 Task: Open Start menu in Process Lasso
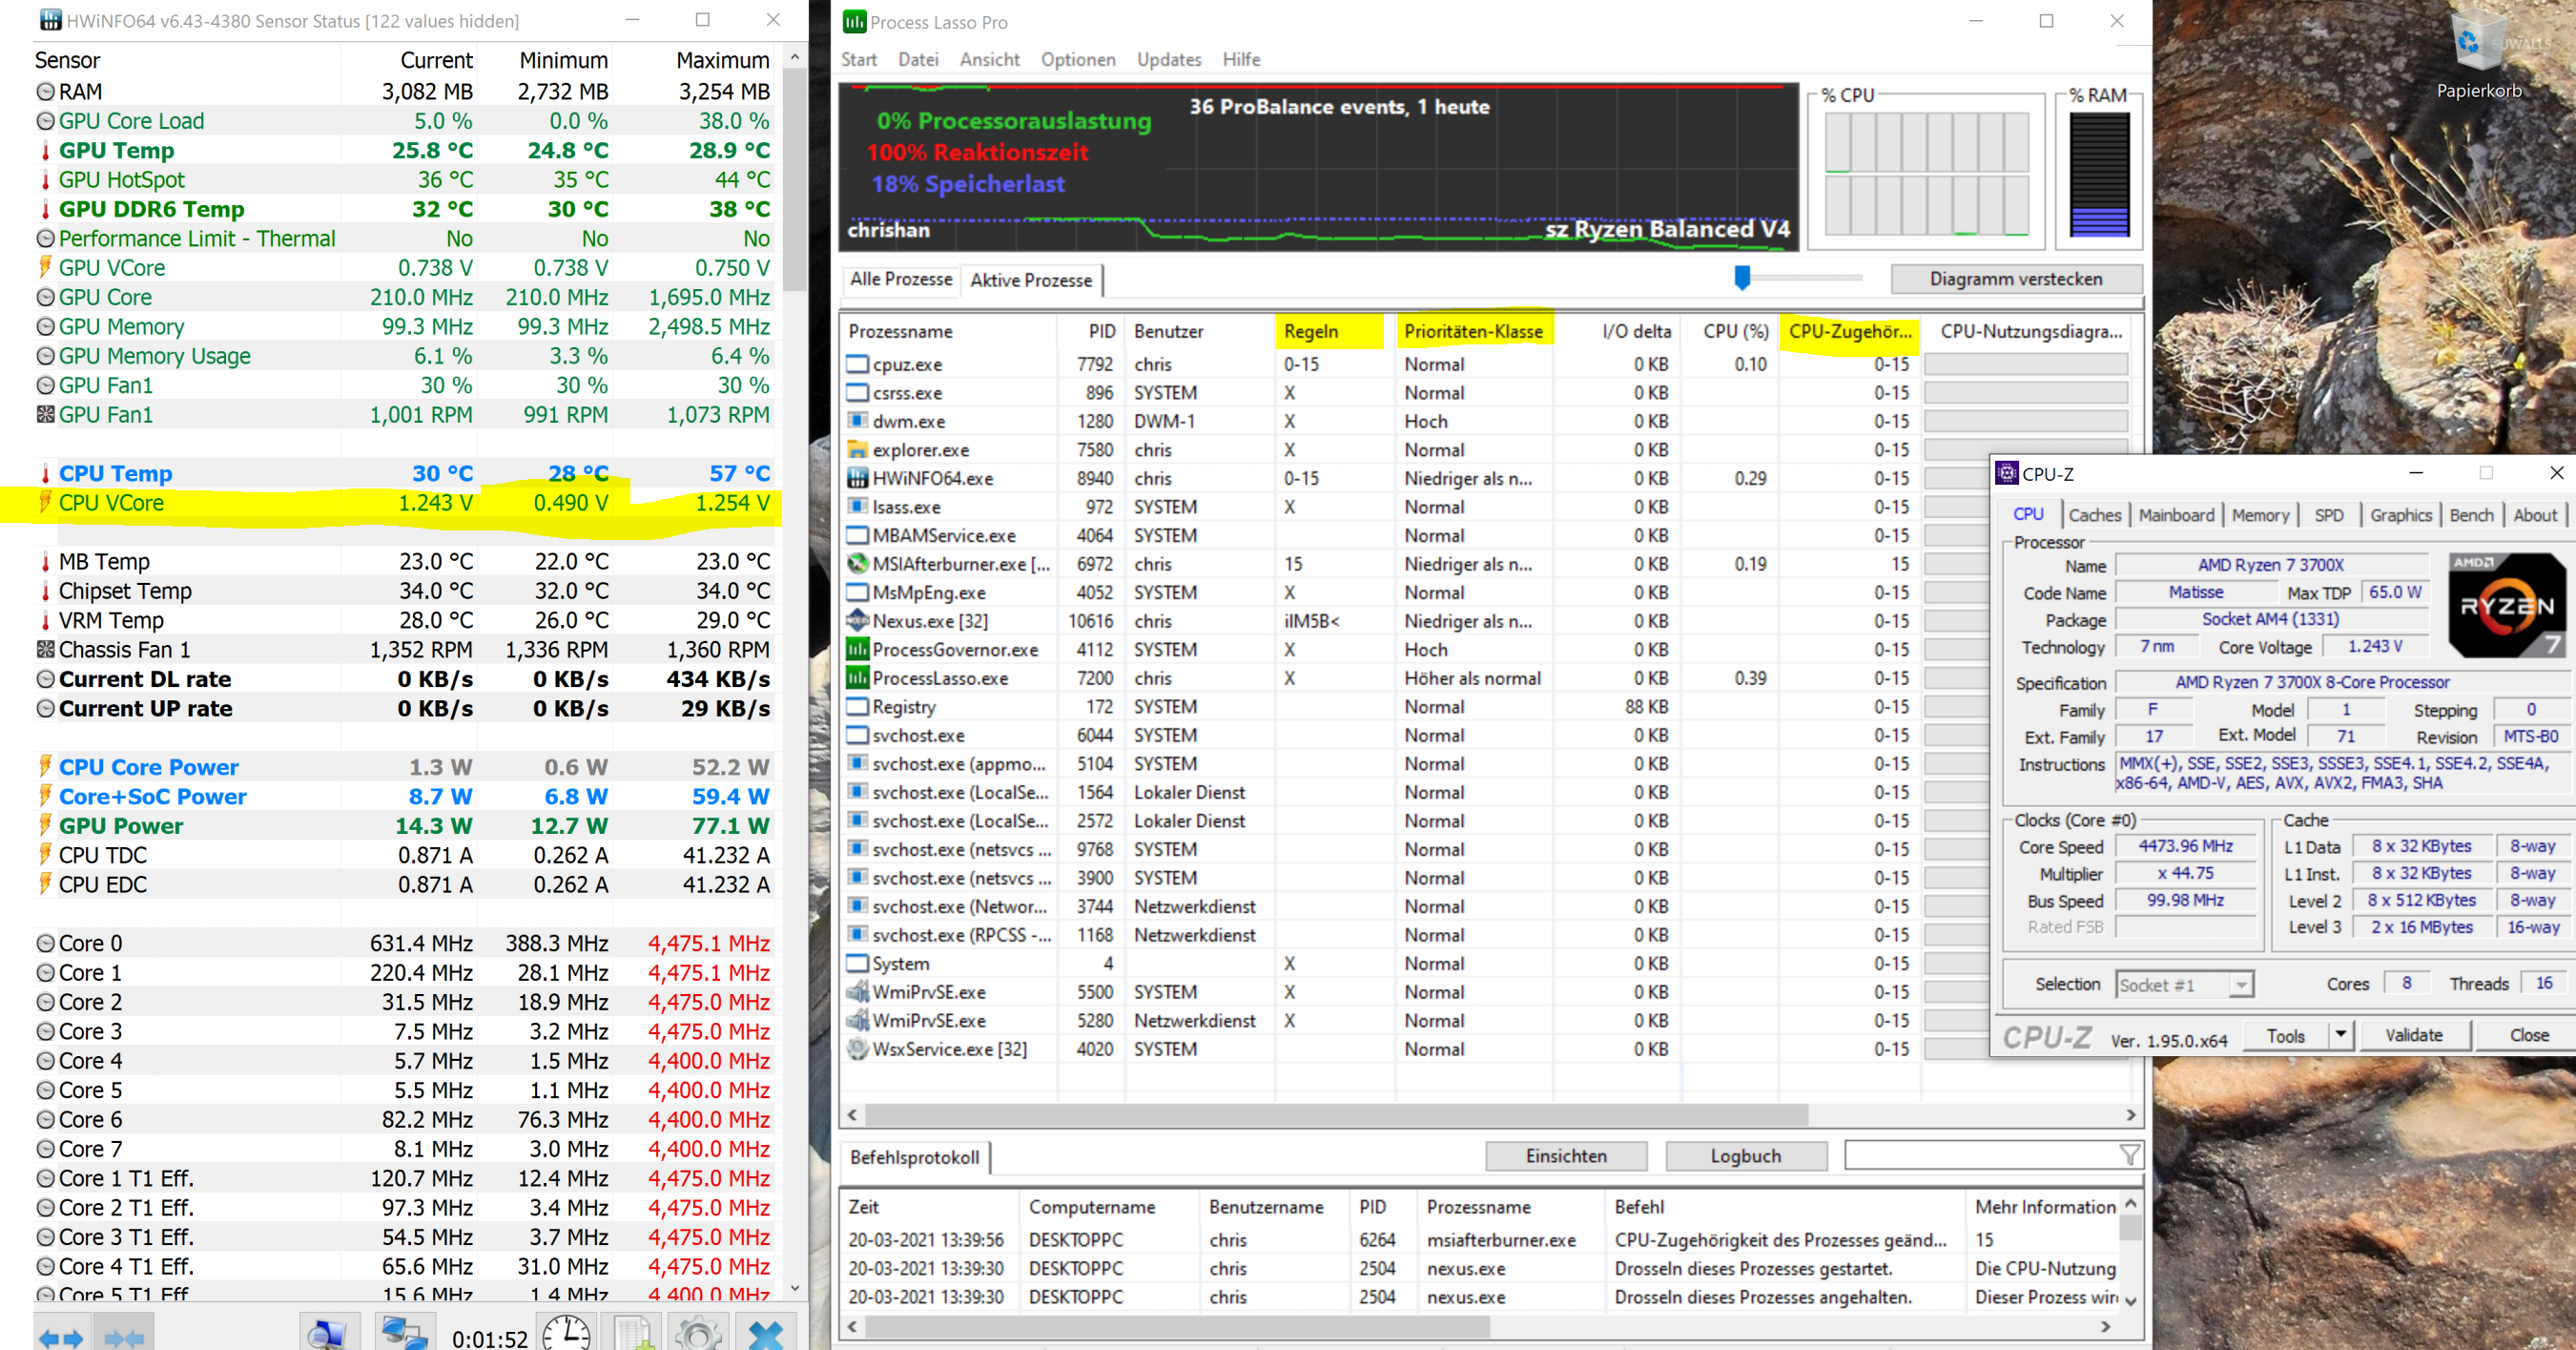click(x=859, y=59)
